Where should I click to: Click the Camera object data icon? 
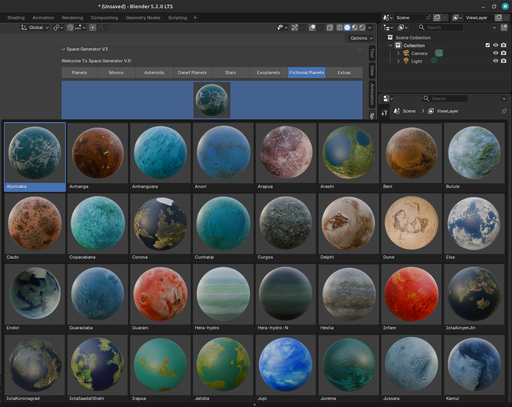point(439,53)
